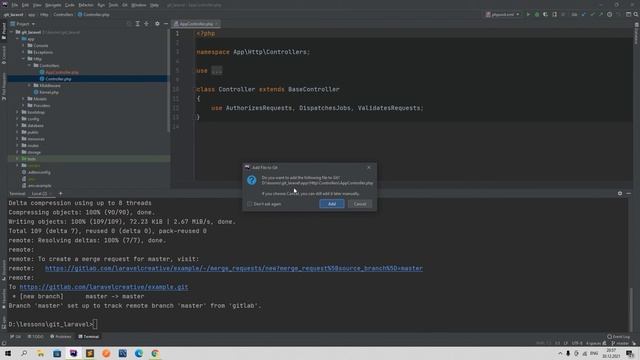Collapse the Http folder
640x360 pixels.
23,59
